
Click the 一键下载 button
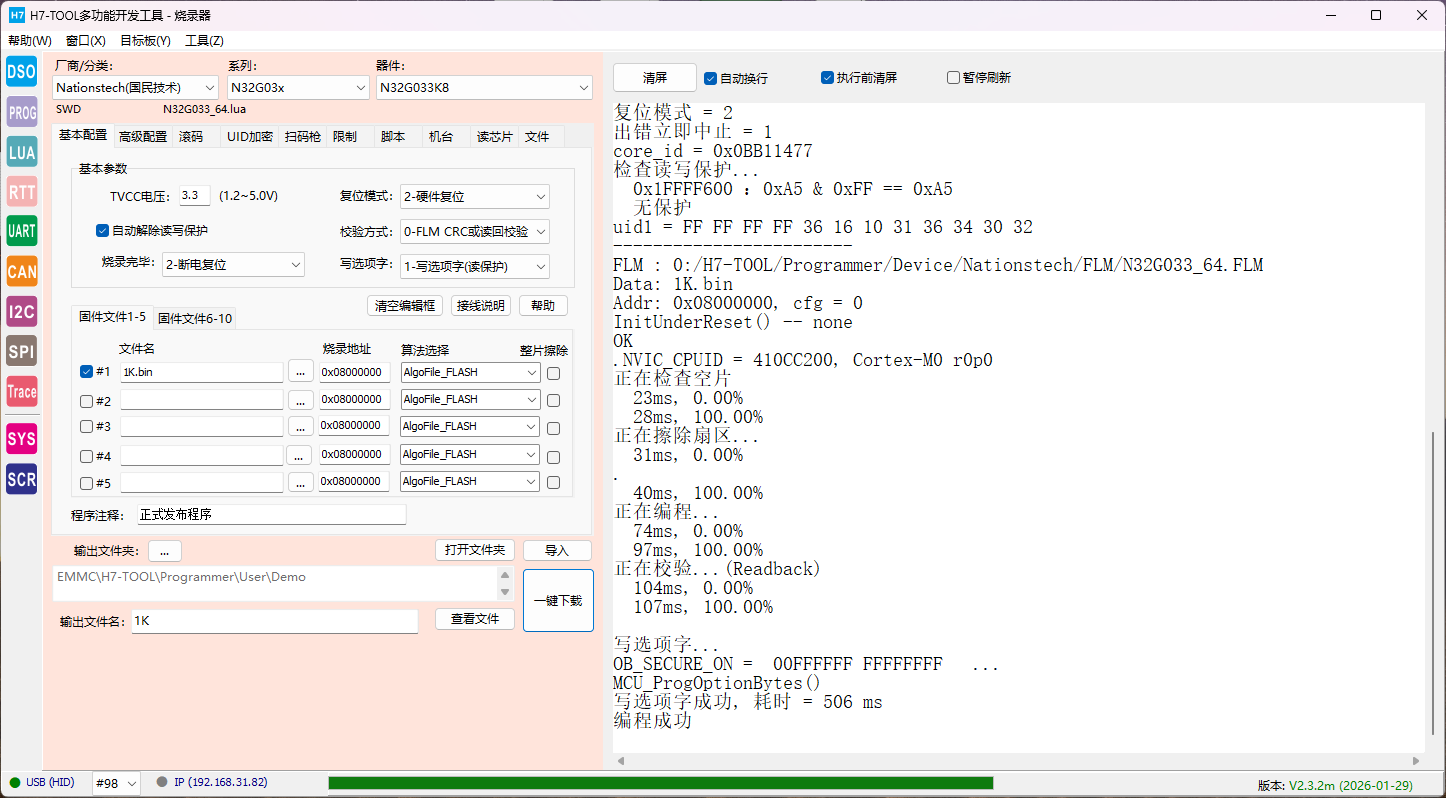click(557, 600)
